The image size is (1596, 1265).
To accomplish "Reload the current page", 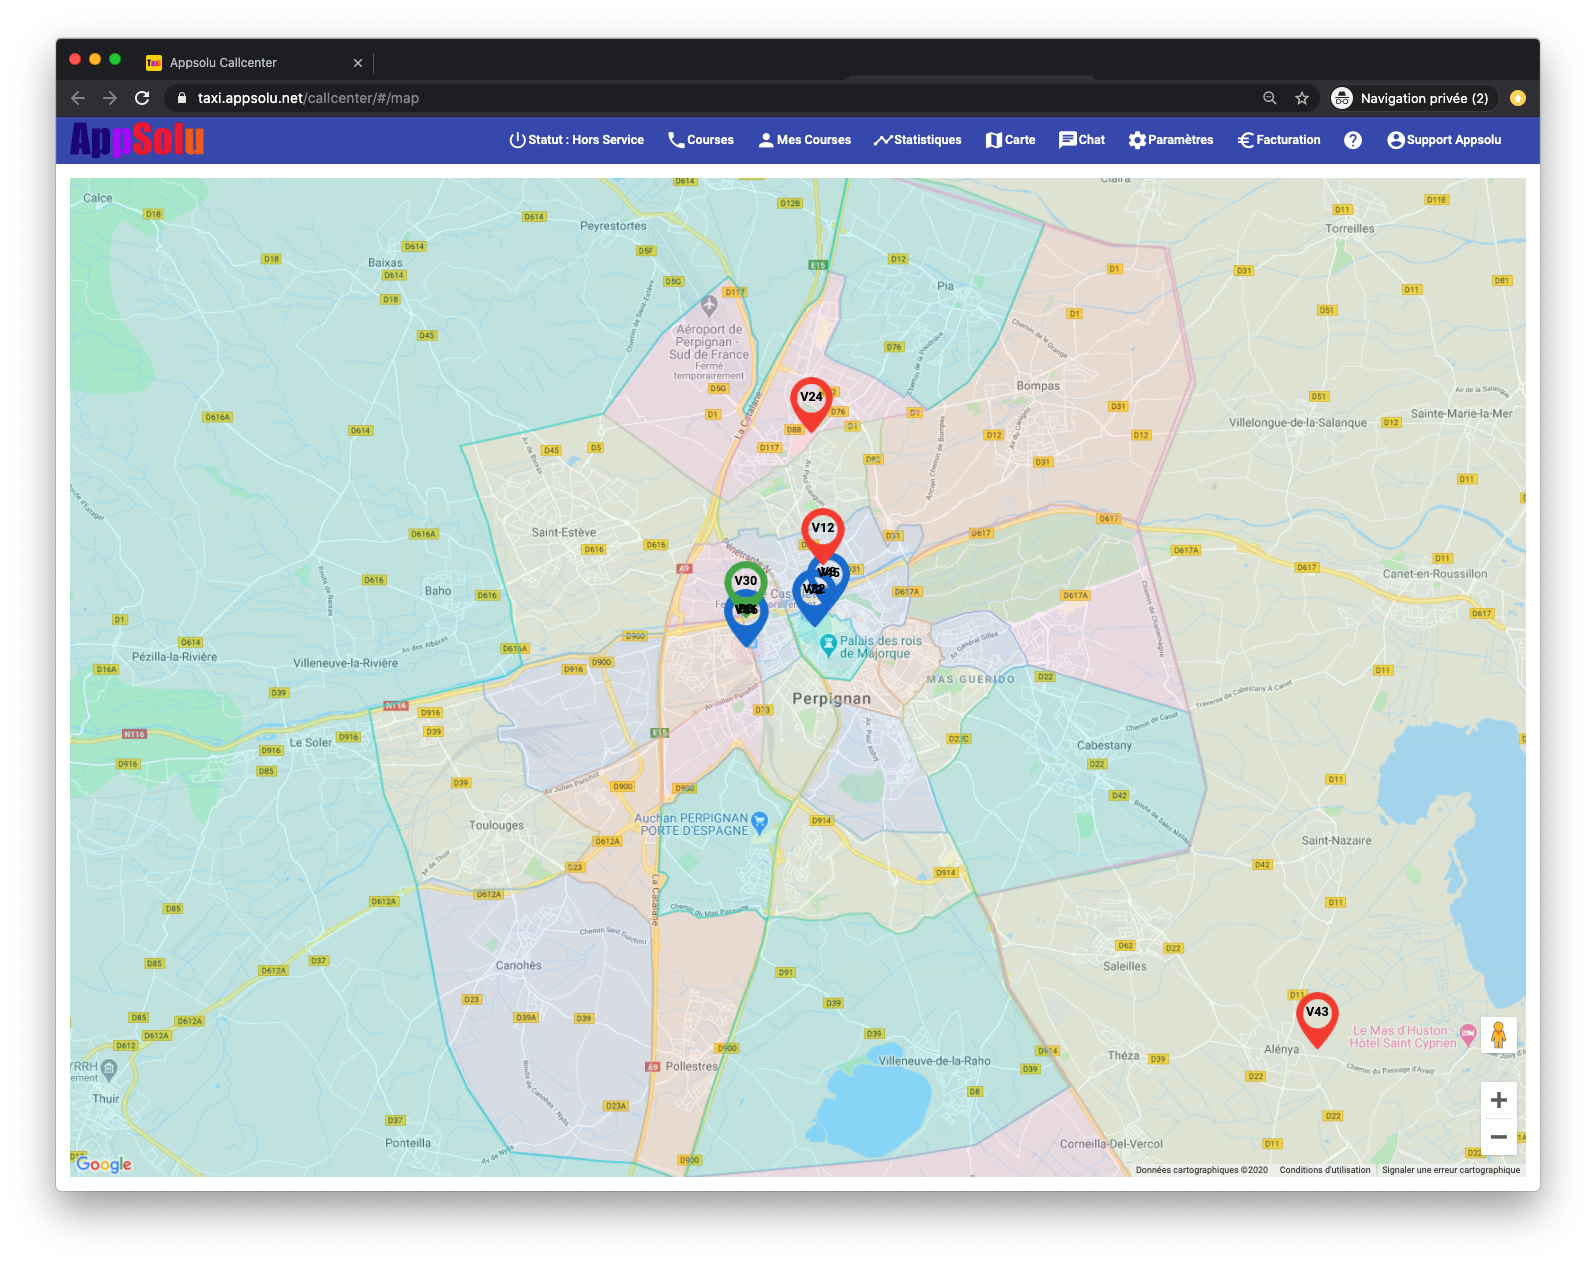I will (x=142, y=98).
